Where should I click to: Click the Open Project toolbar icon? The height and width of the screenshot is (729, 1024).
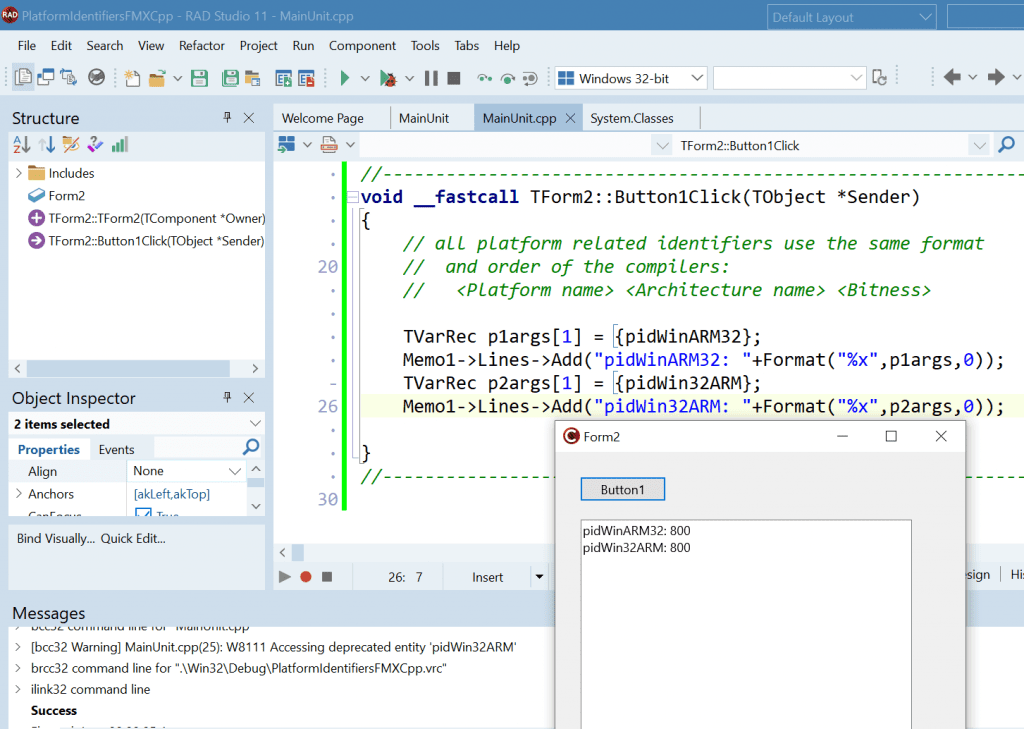(x=253, y=78)
